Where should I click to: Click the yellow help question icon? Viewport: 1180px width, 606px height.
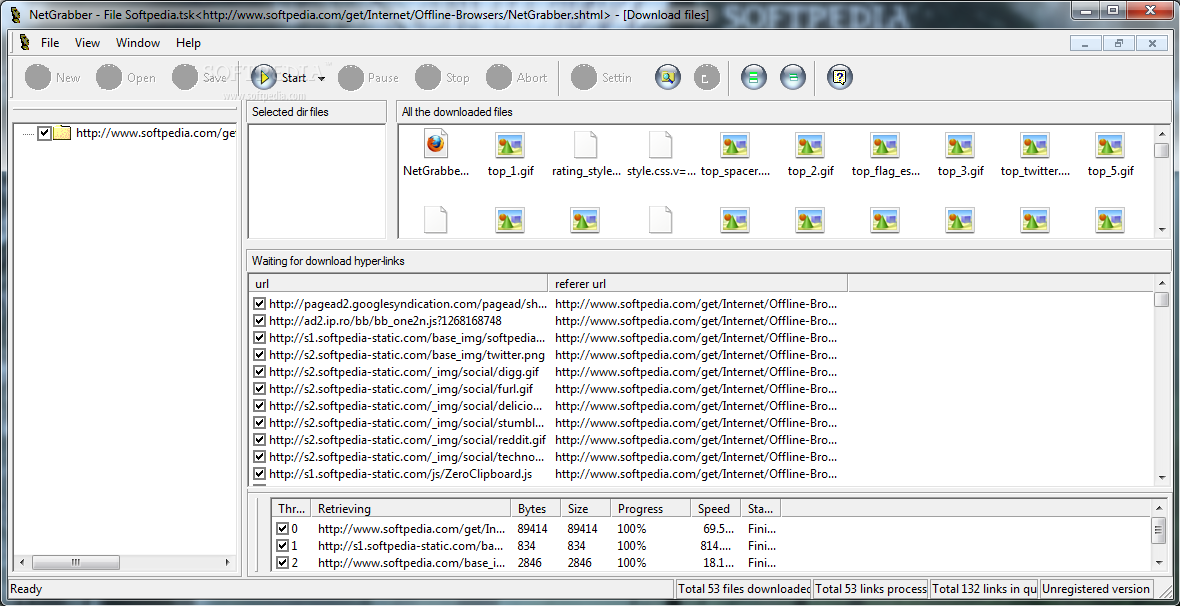[x=840, y=77]
